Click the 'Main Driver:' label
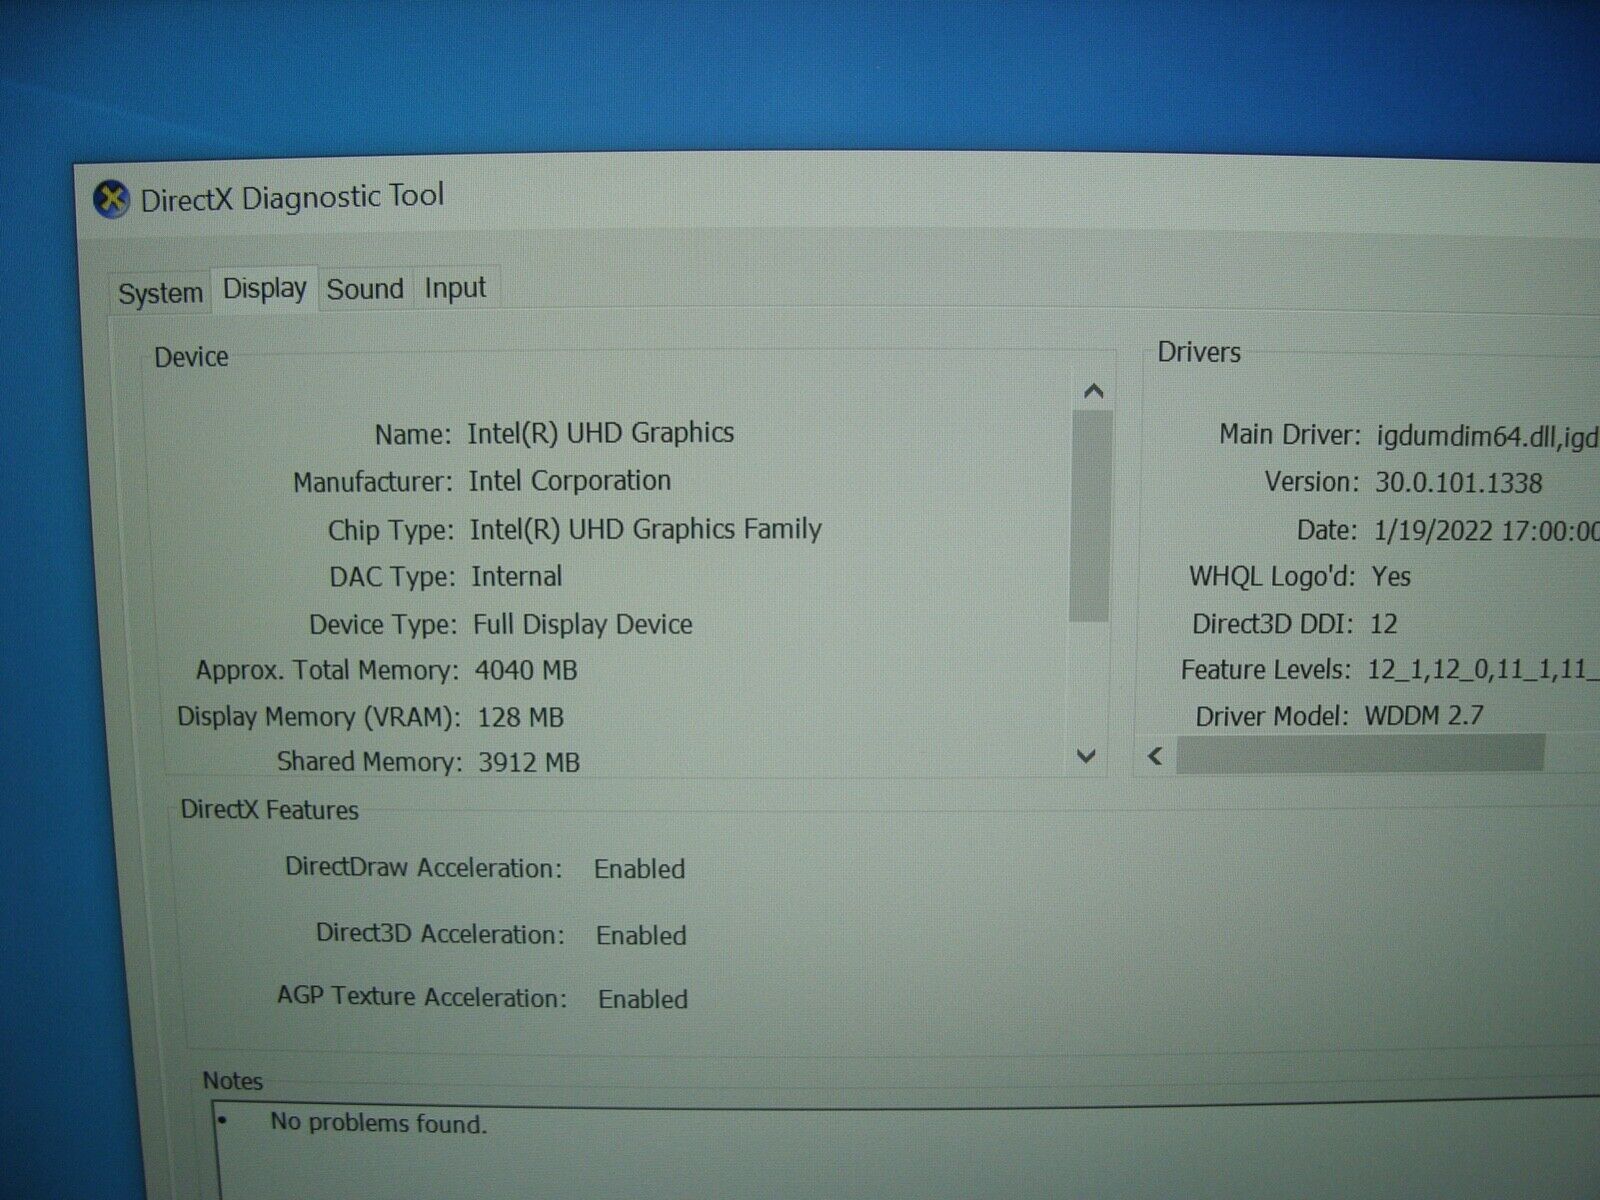1600x1200 pixels. (1290, 435)
